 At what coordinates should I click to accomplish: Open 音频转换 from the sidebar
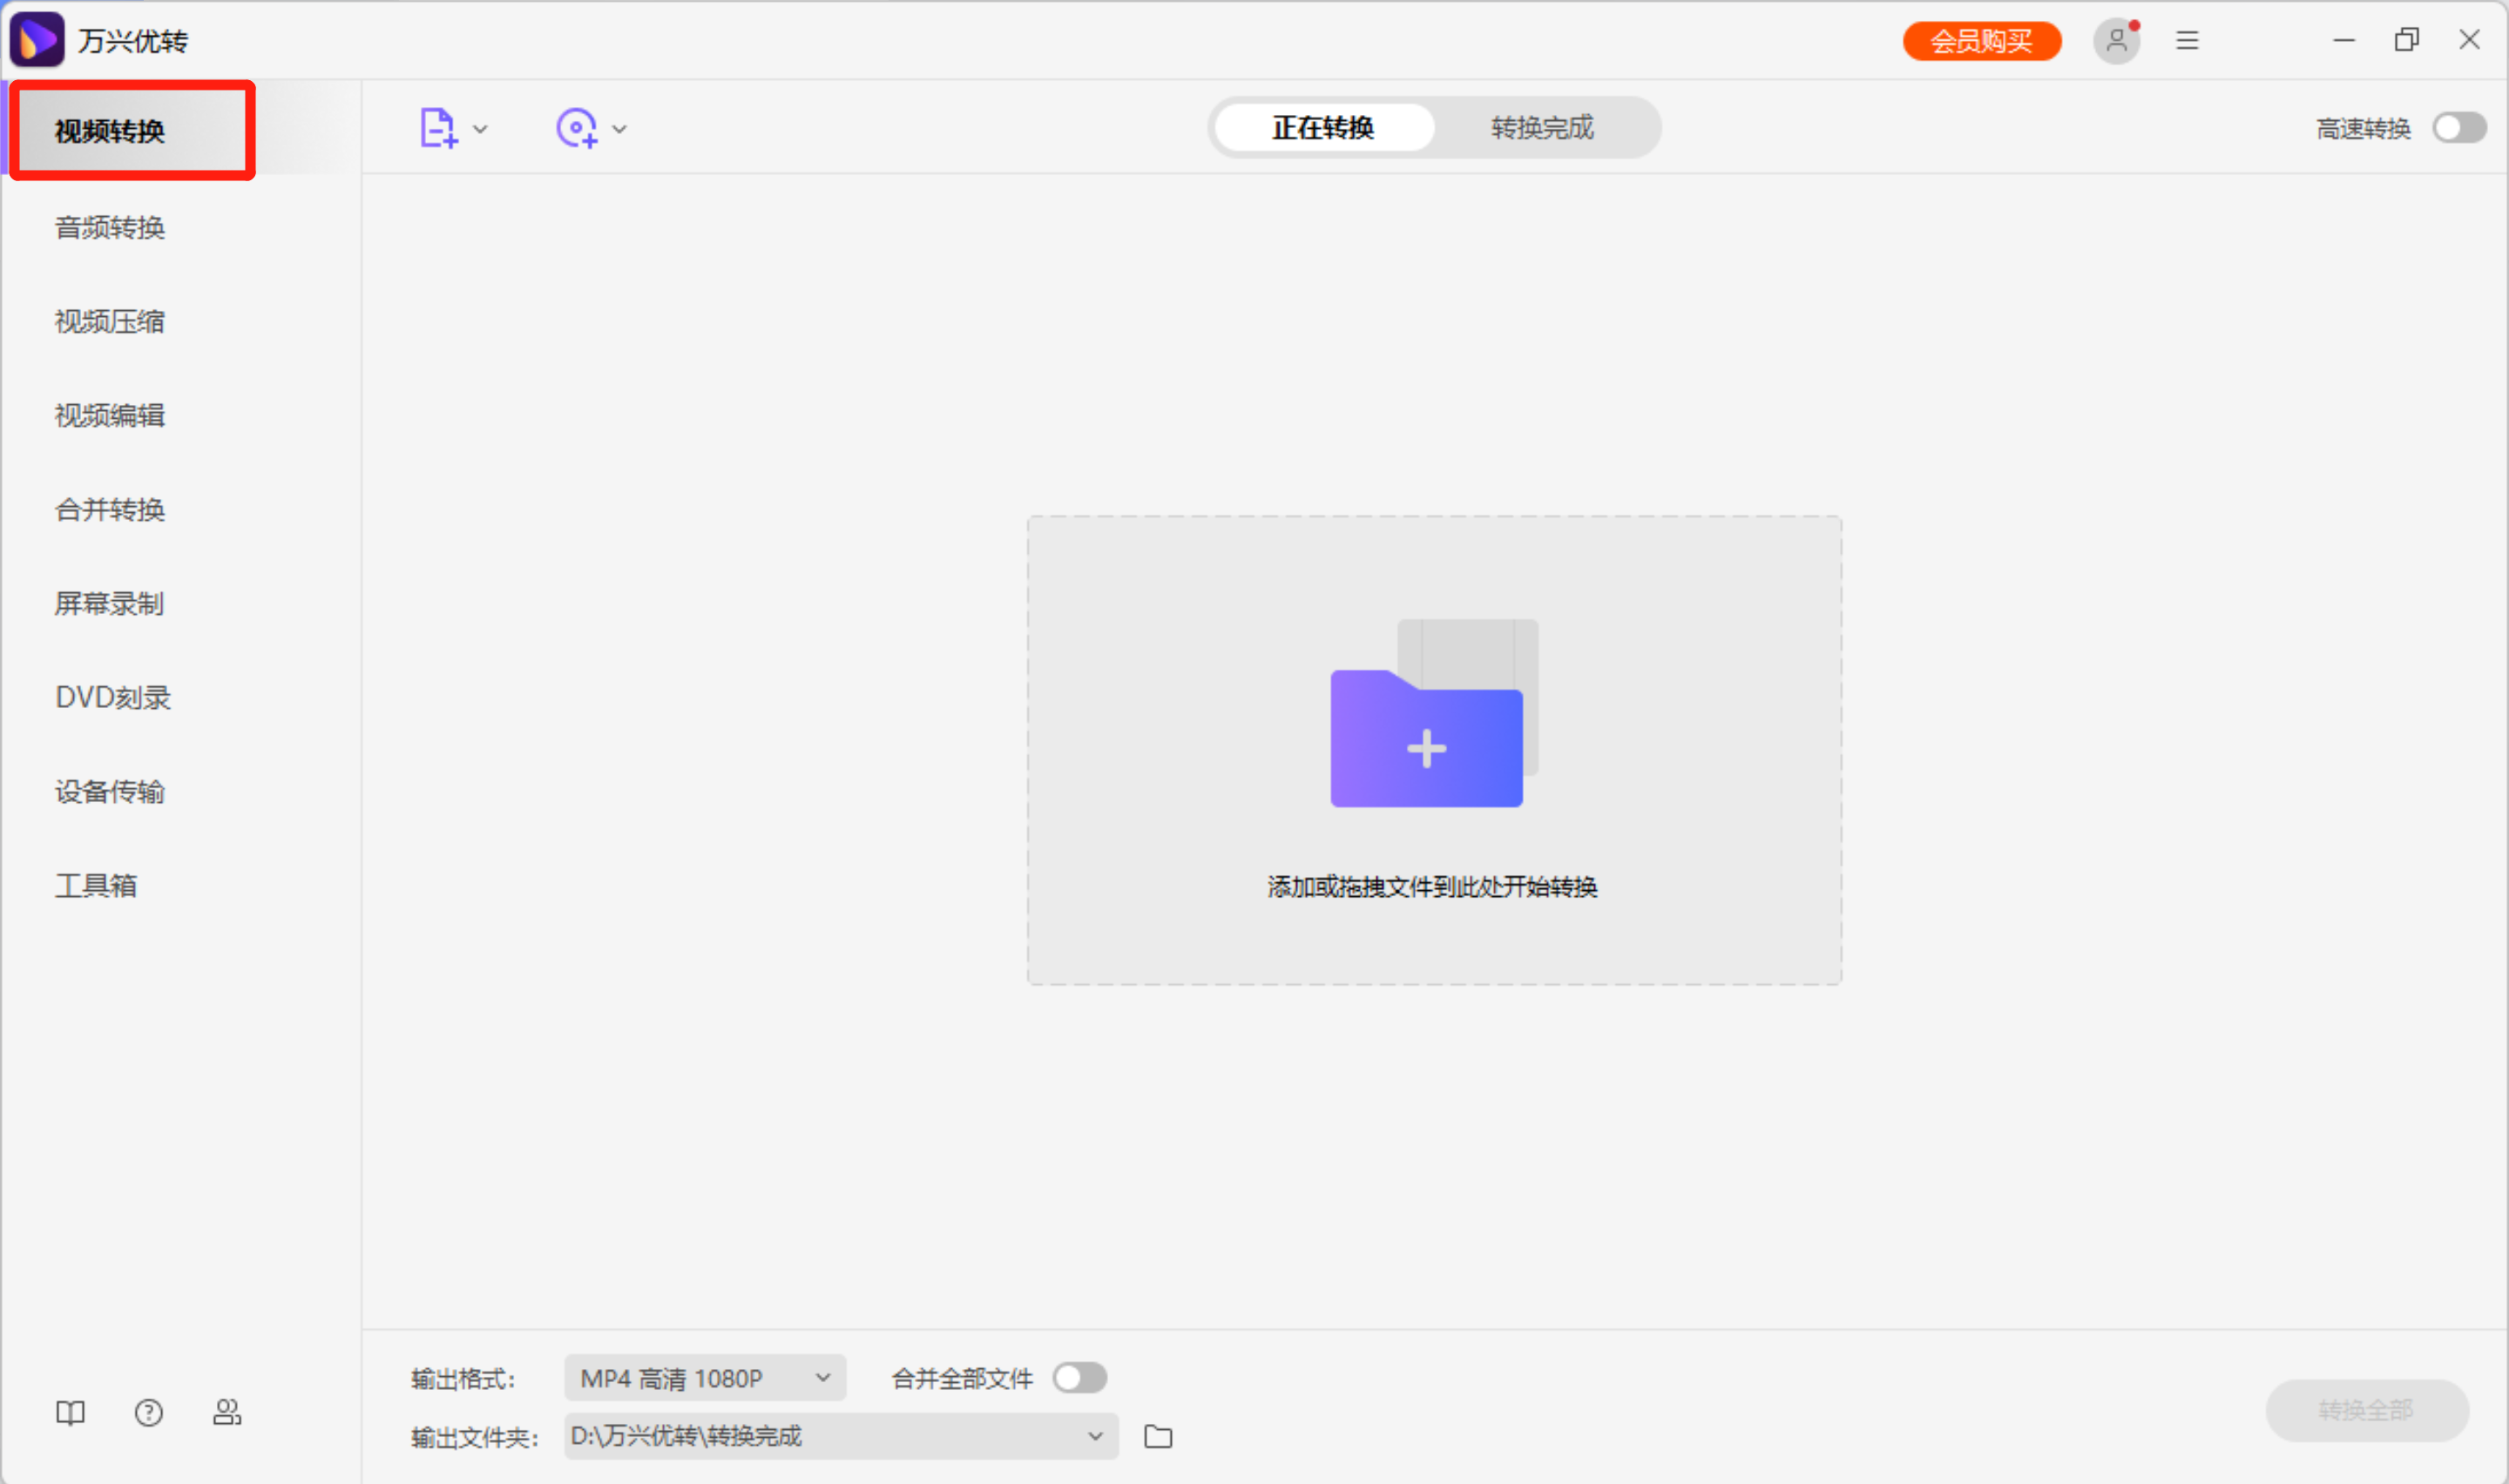pyautogui.click(x=108, y=227)
